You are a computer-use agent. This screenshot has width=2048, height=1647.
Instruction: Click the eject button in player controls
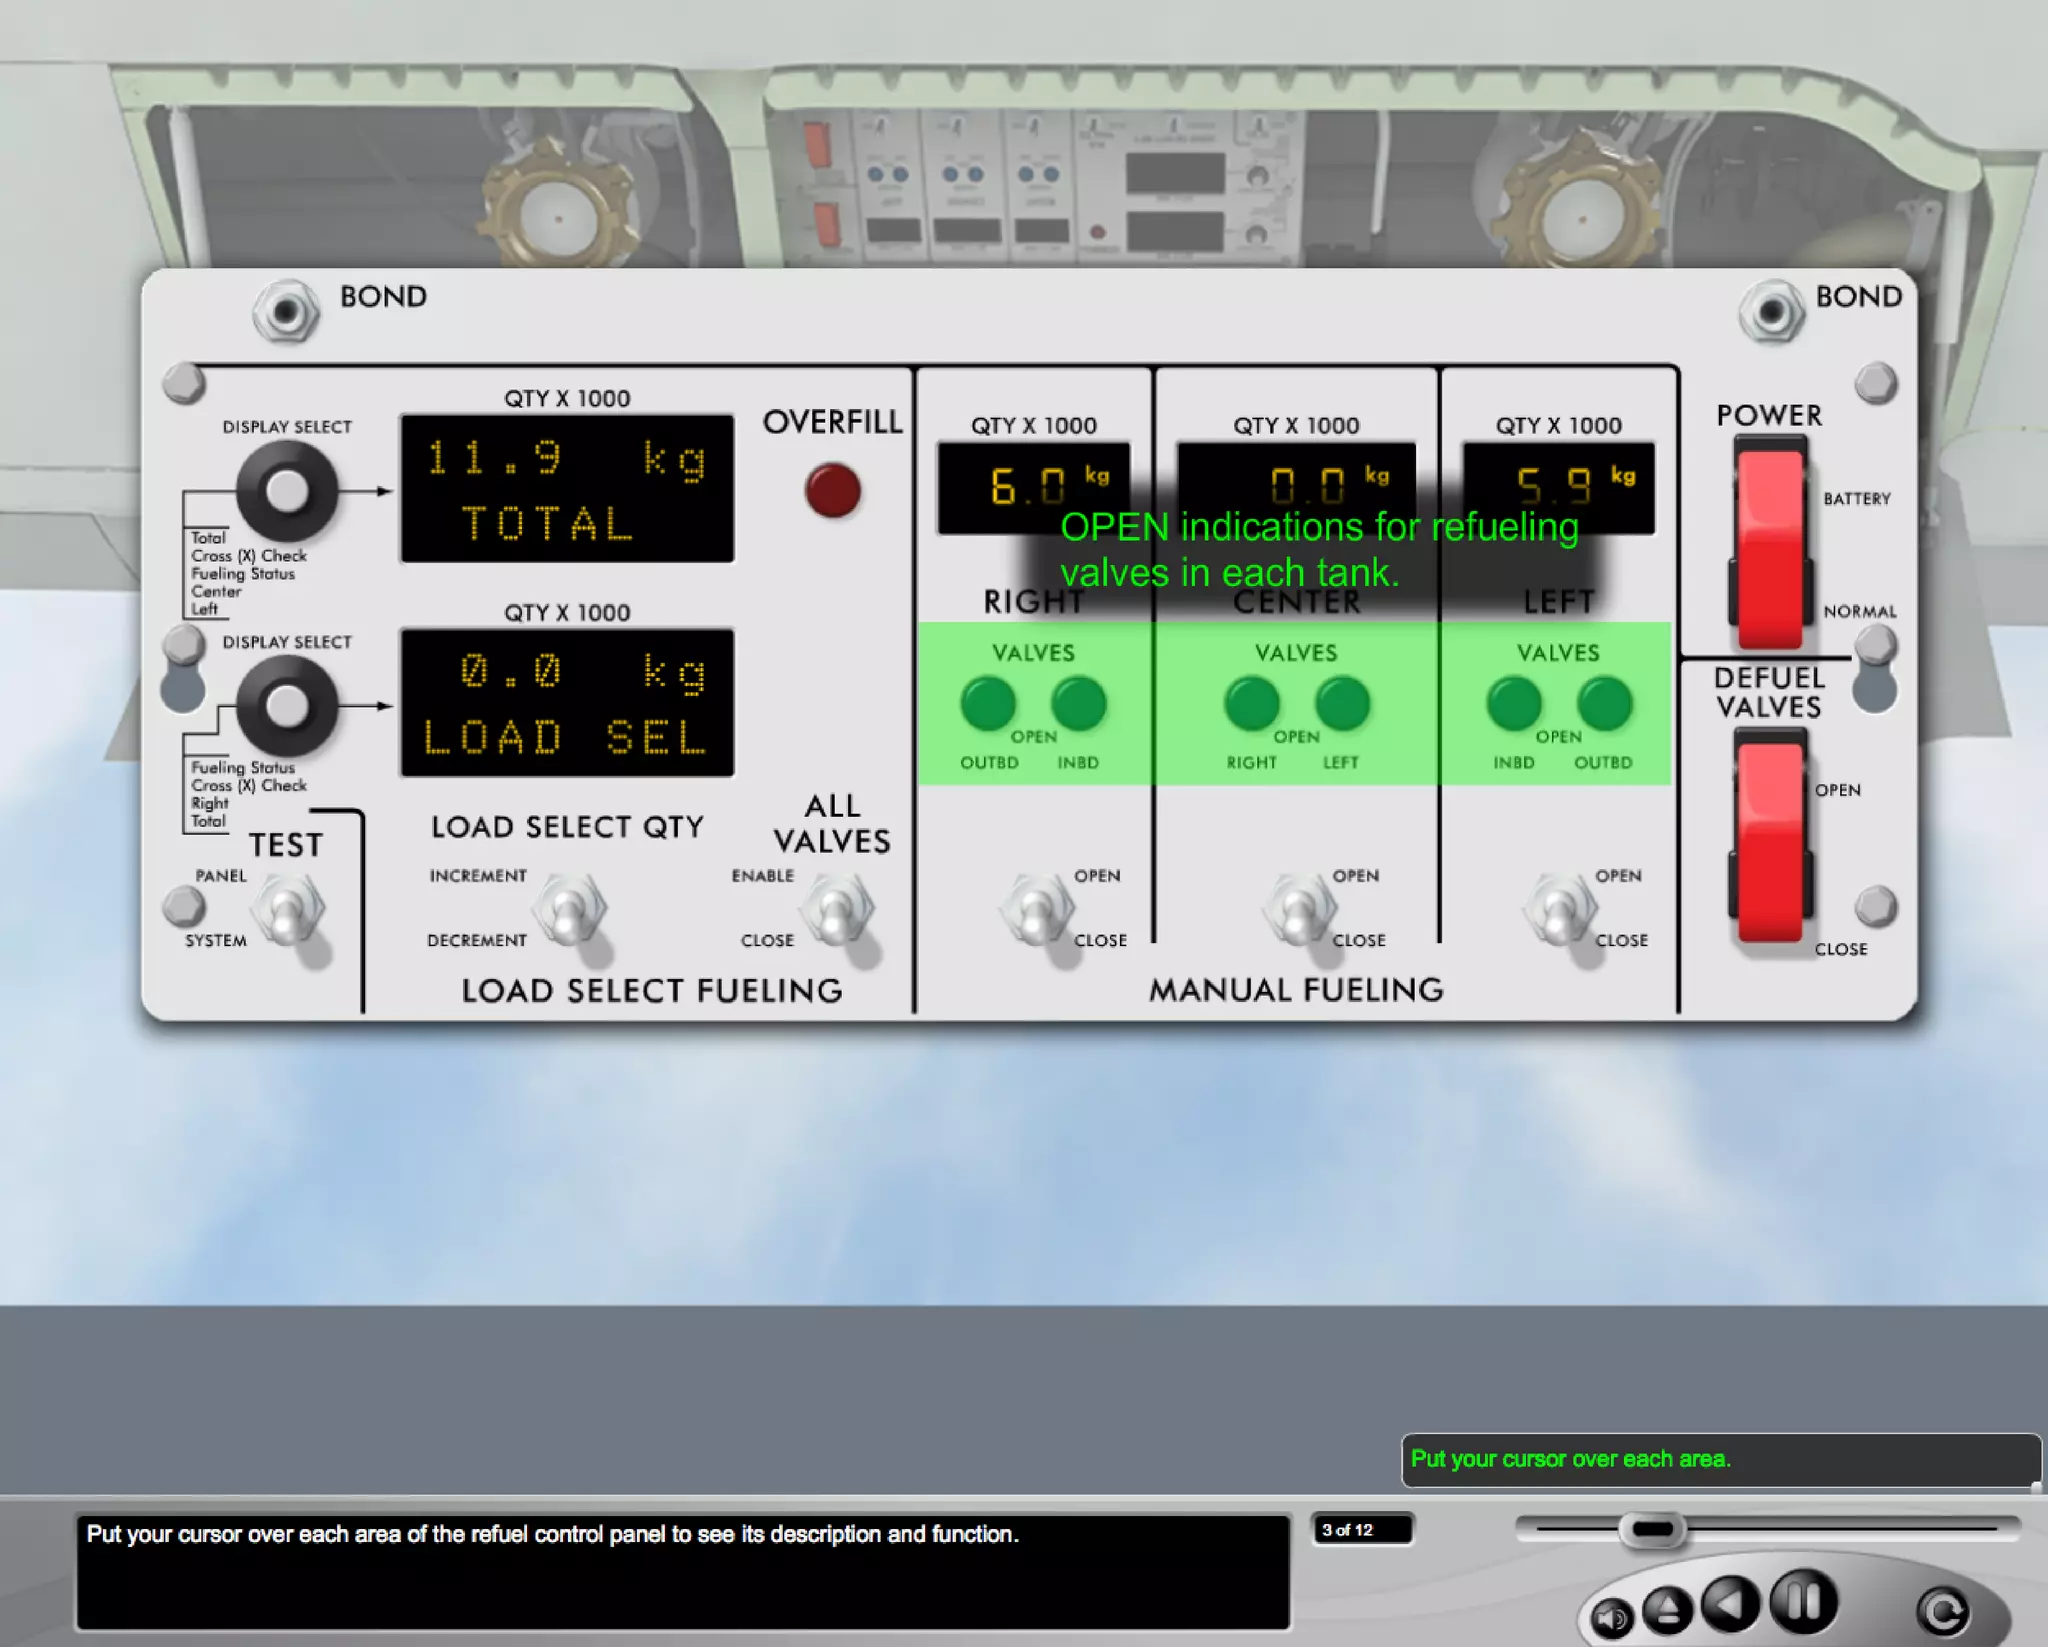(1667, 1609)
